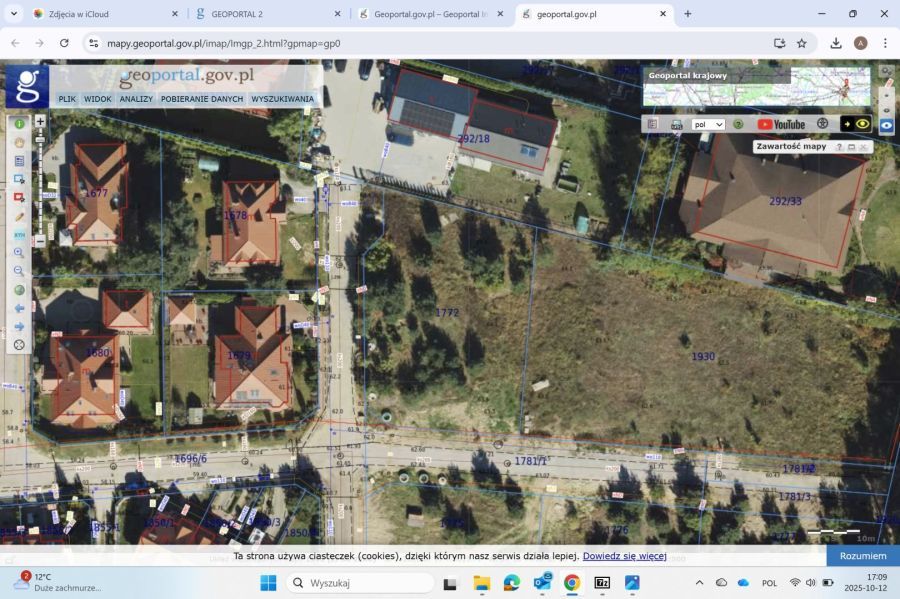This screenshot has height=599, width=900.
Task: Select the green Info identify tool
Action: click(x=19, y=123)
